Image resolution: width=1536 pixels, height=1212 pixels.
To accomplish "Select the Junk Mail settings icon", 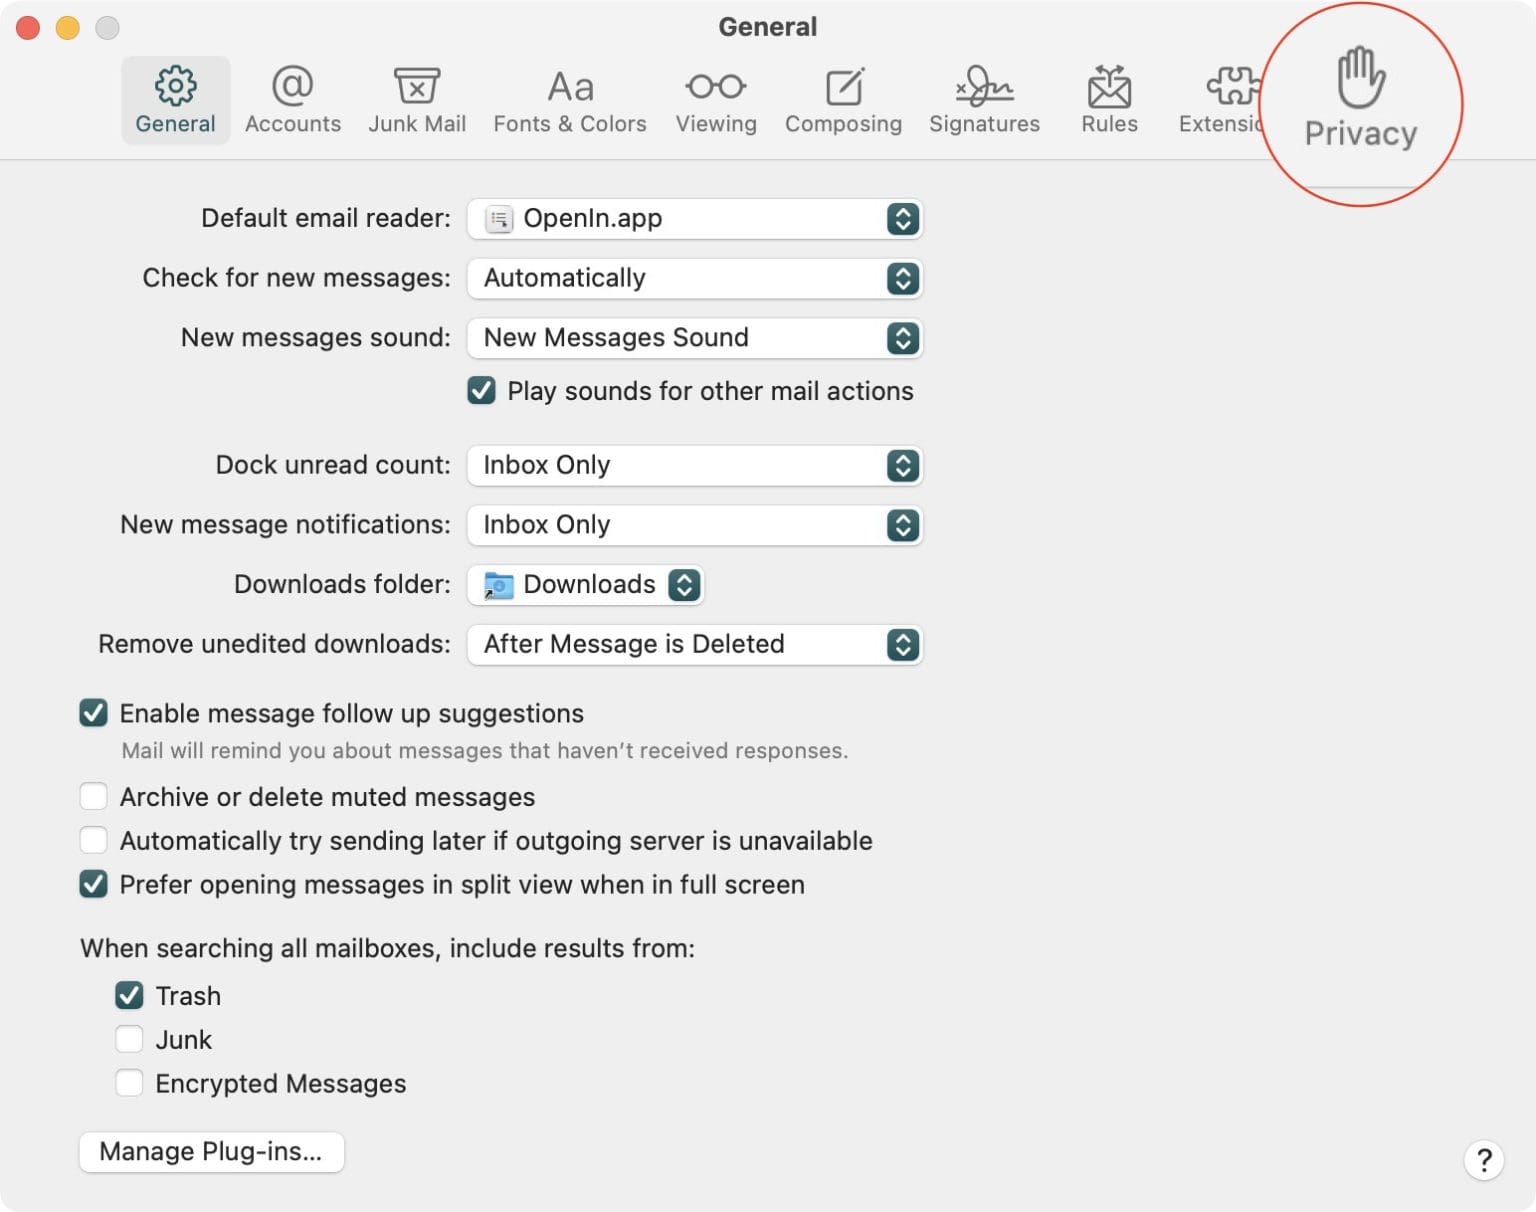I will click(417, 95).
